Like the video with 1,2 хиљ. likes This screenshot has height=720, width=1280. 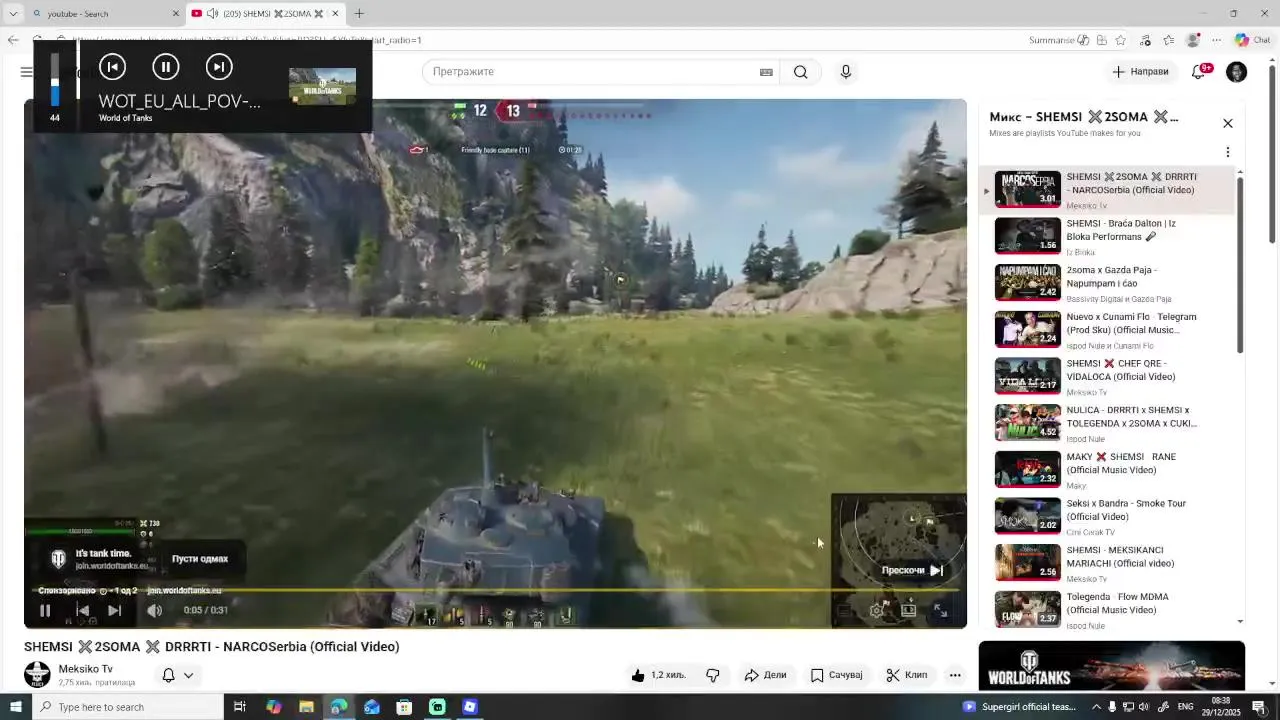tap(658, 675)
